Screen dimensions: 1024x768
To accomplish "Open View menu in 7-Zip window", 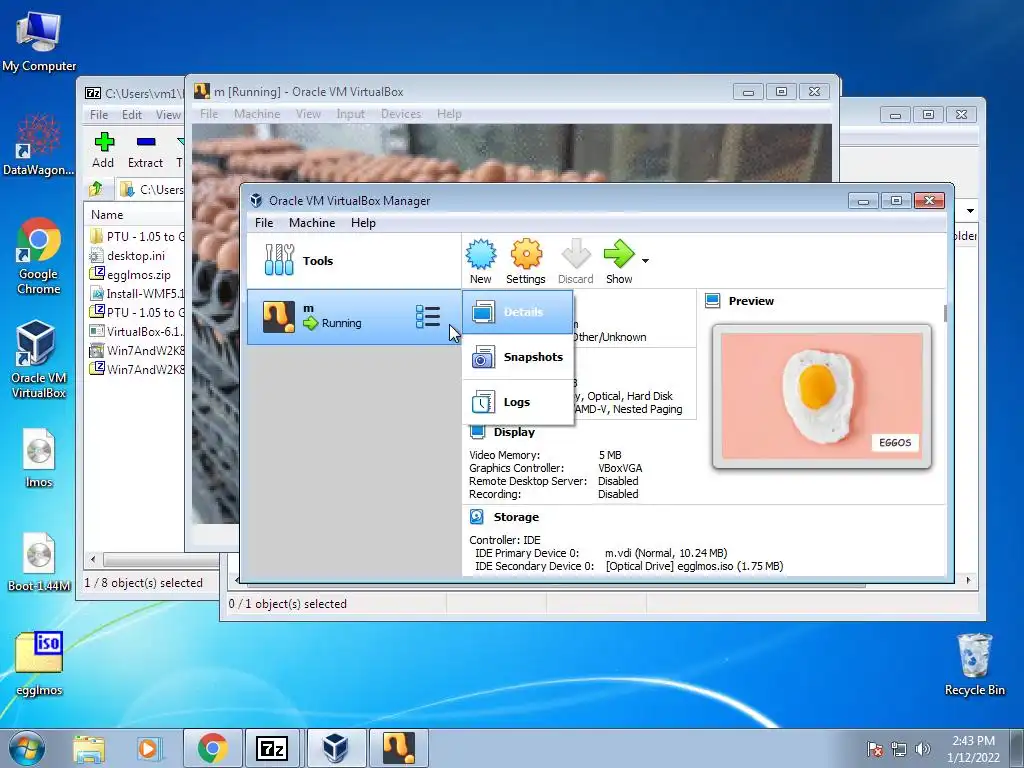I will [168, 114].
